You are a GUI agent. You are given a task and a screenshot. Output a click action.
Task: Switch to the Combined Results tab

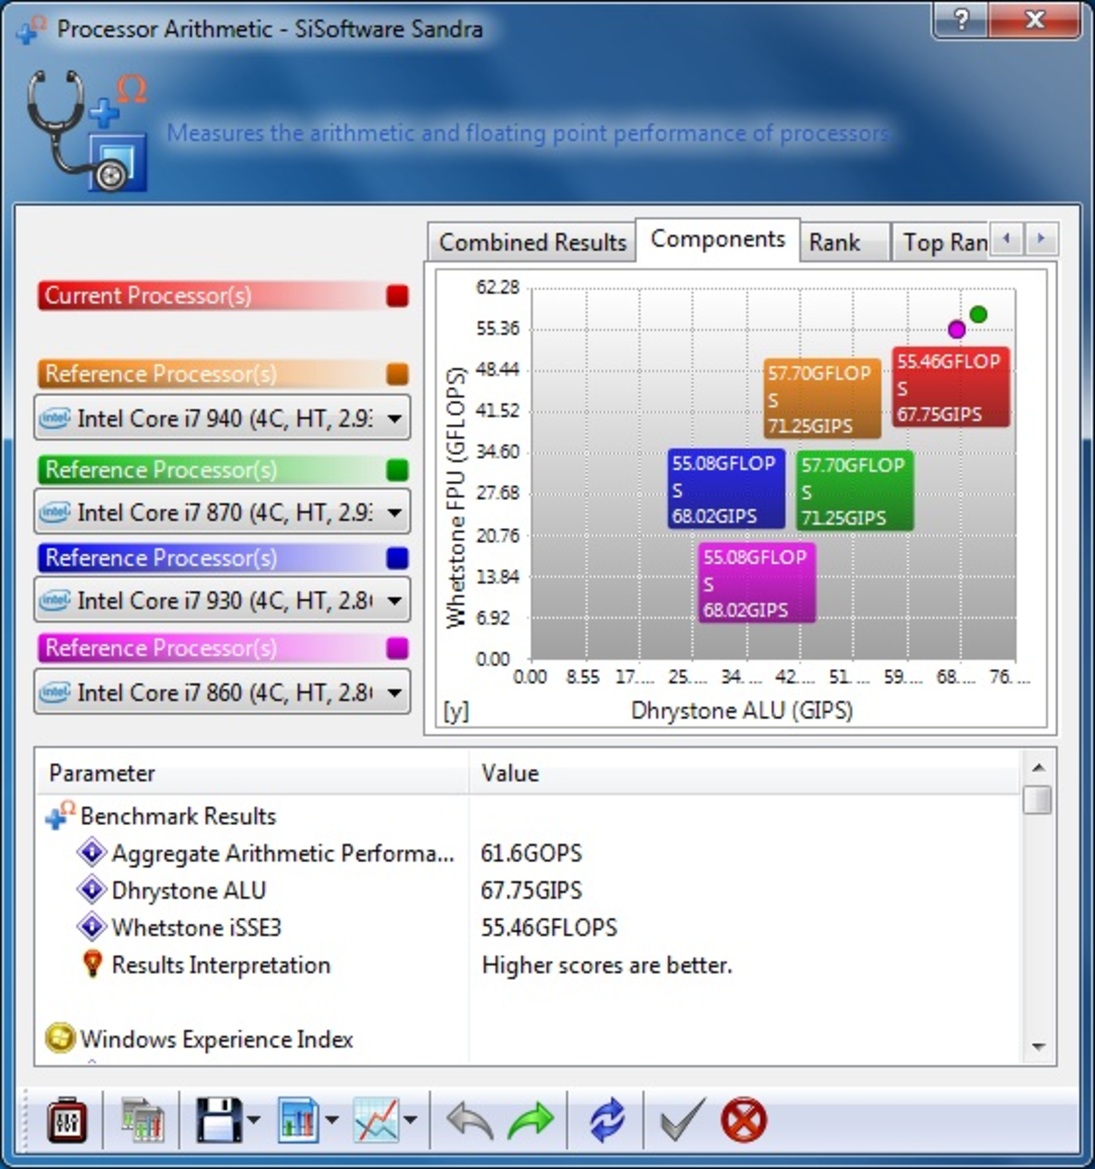[x=532, y=242]
